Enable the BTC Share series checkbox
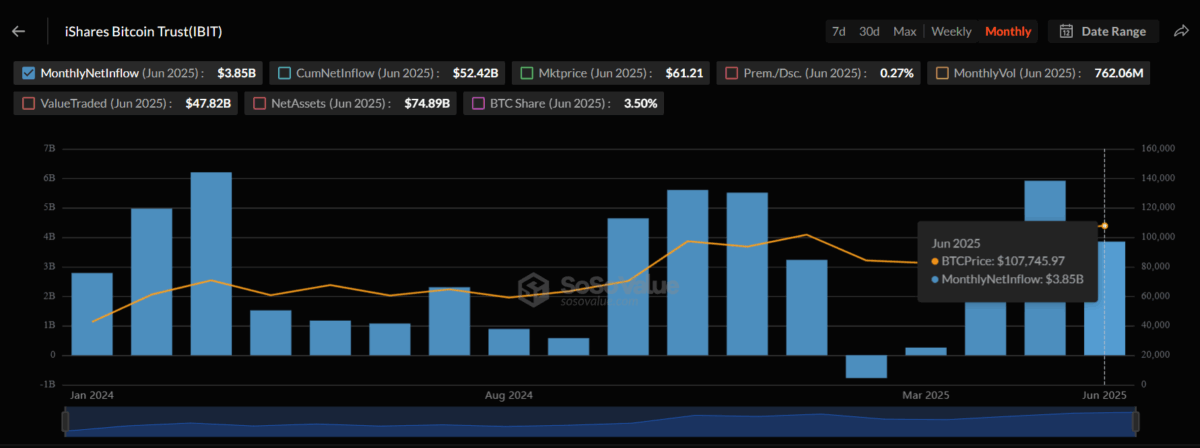This screenshot has width=1200, height=448. [477, 103]
